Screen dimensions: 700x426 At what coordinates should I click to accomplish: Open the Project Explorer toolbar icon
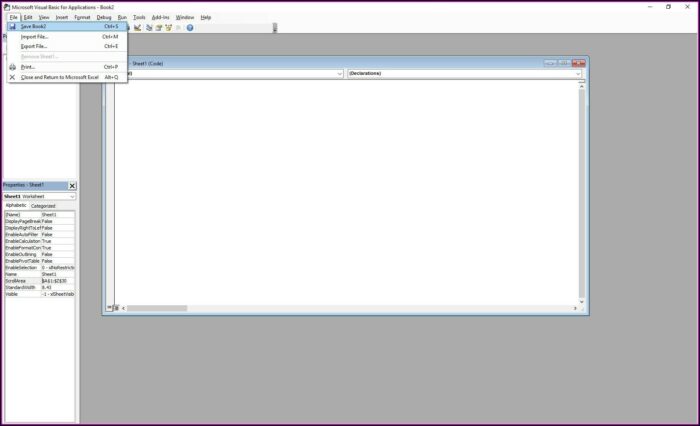click(x=149, y=28)
